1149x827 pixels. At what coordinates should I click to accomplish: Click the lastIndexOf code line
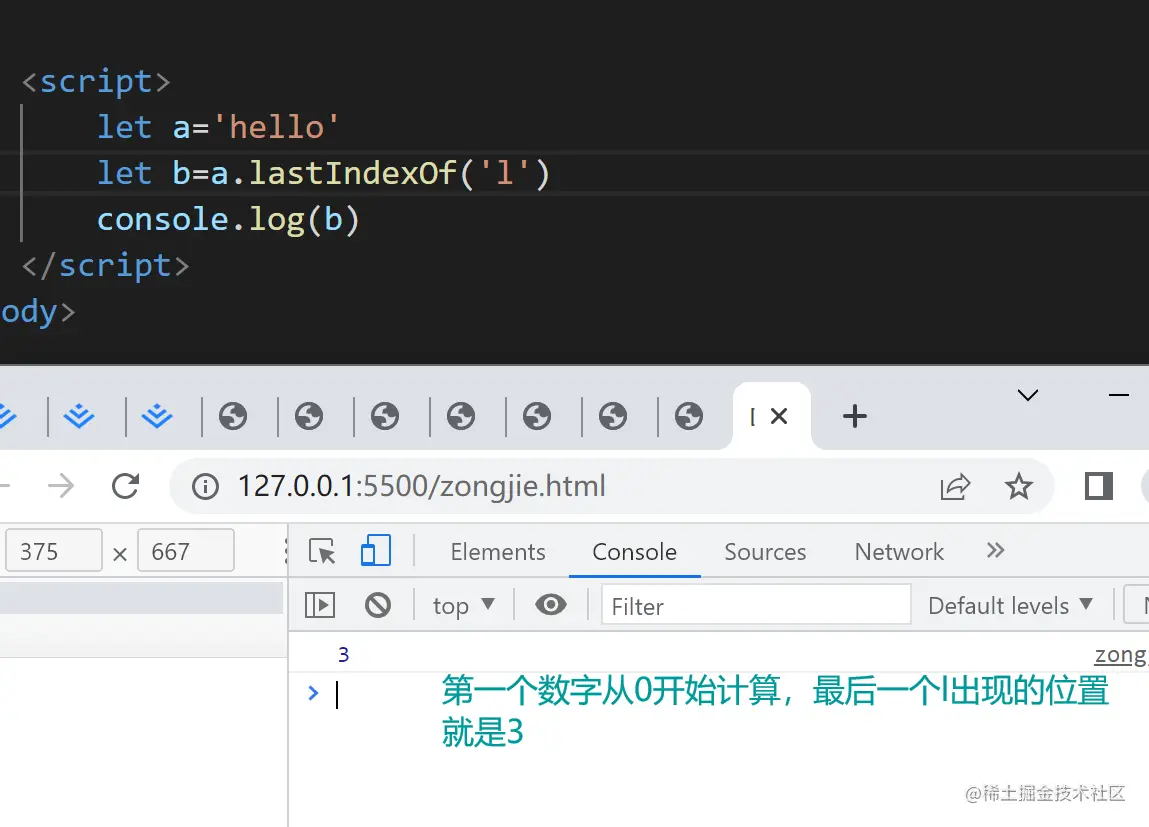(x=323, y=174)
